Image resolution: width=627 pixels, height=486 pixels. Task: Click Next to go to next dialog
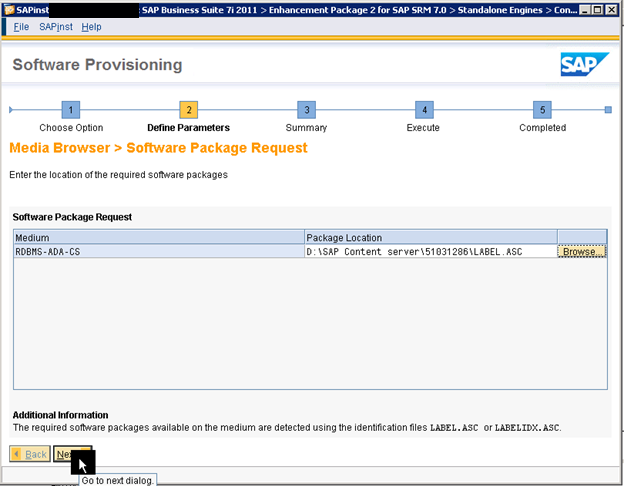click(73, 454)
